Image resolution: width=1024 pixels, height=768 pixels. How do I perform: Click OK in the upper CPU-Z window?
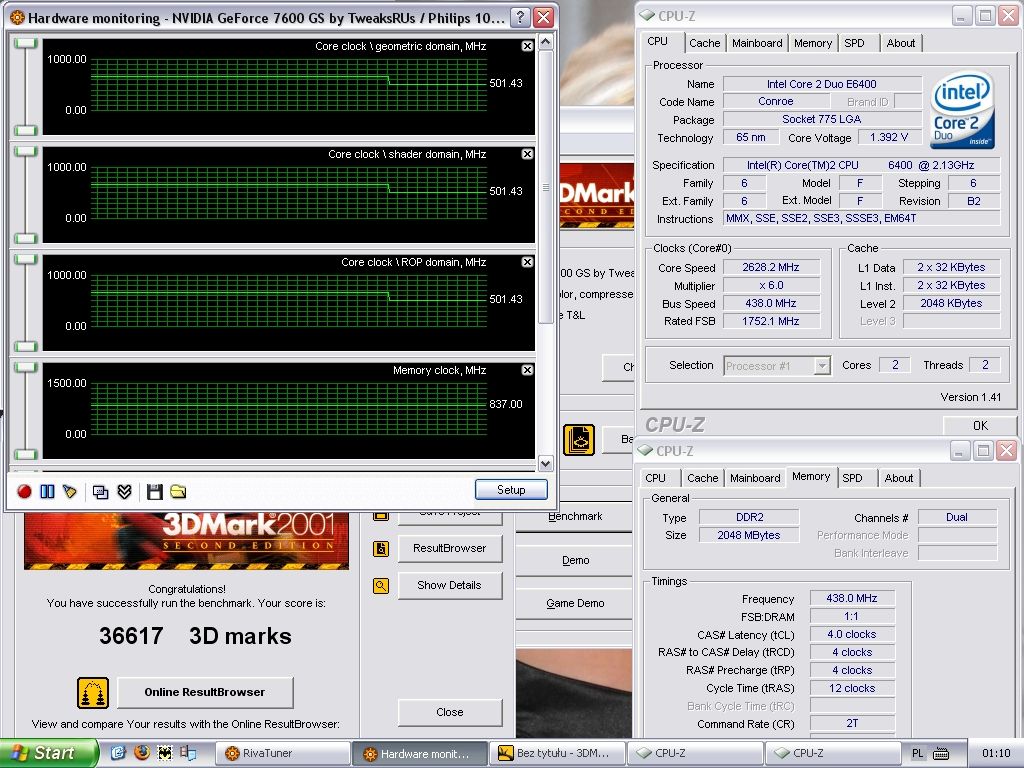click(980, 425)
